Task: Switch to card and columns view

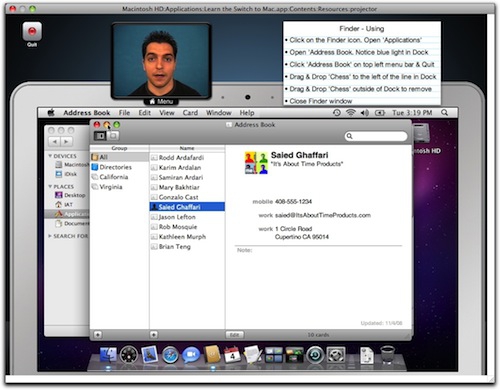Action: click(x=100, y=136)
